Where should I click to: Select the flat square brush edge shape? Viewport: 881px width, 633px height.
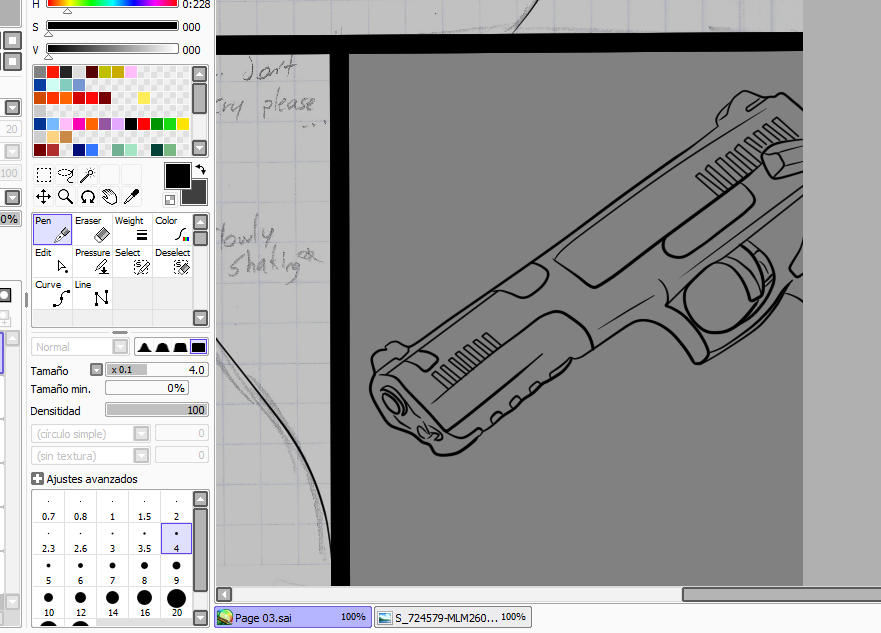pos(198,347)
